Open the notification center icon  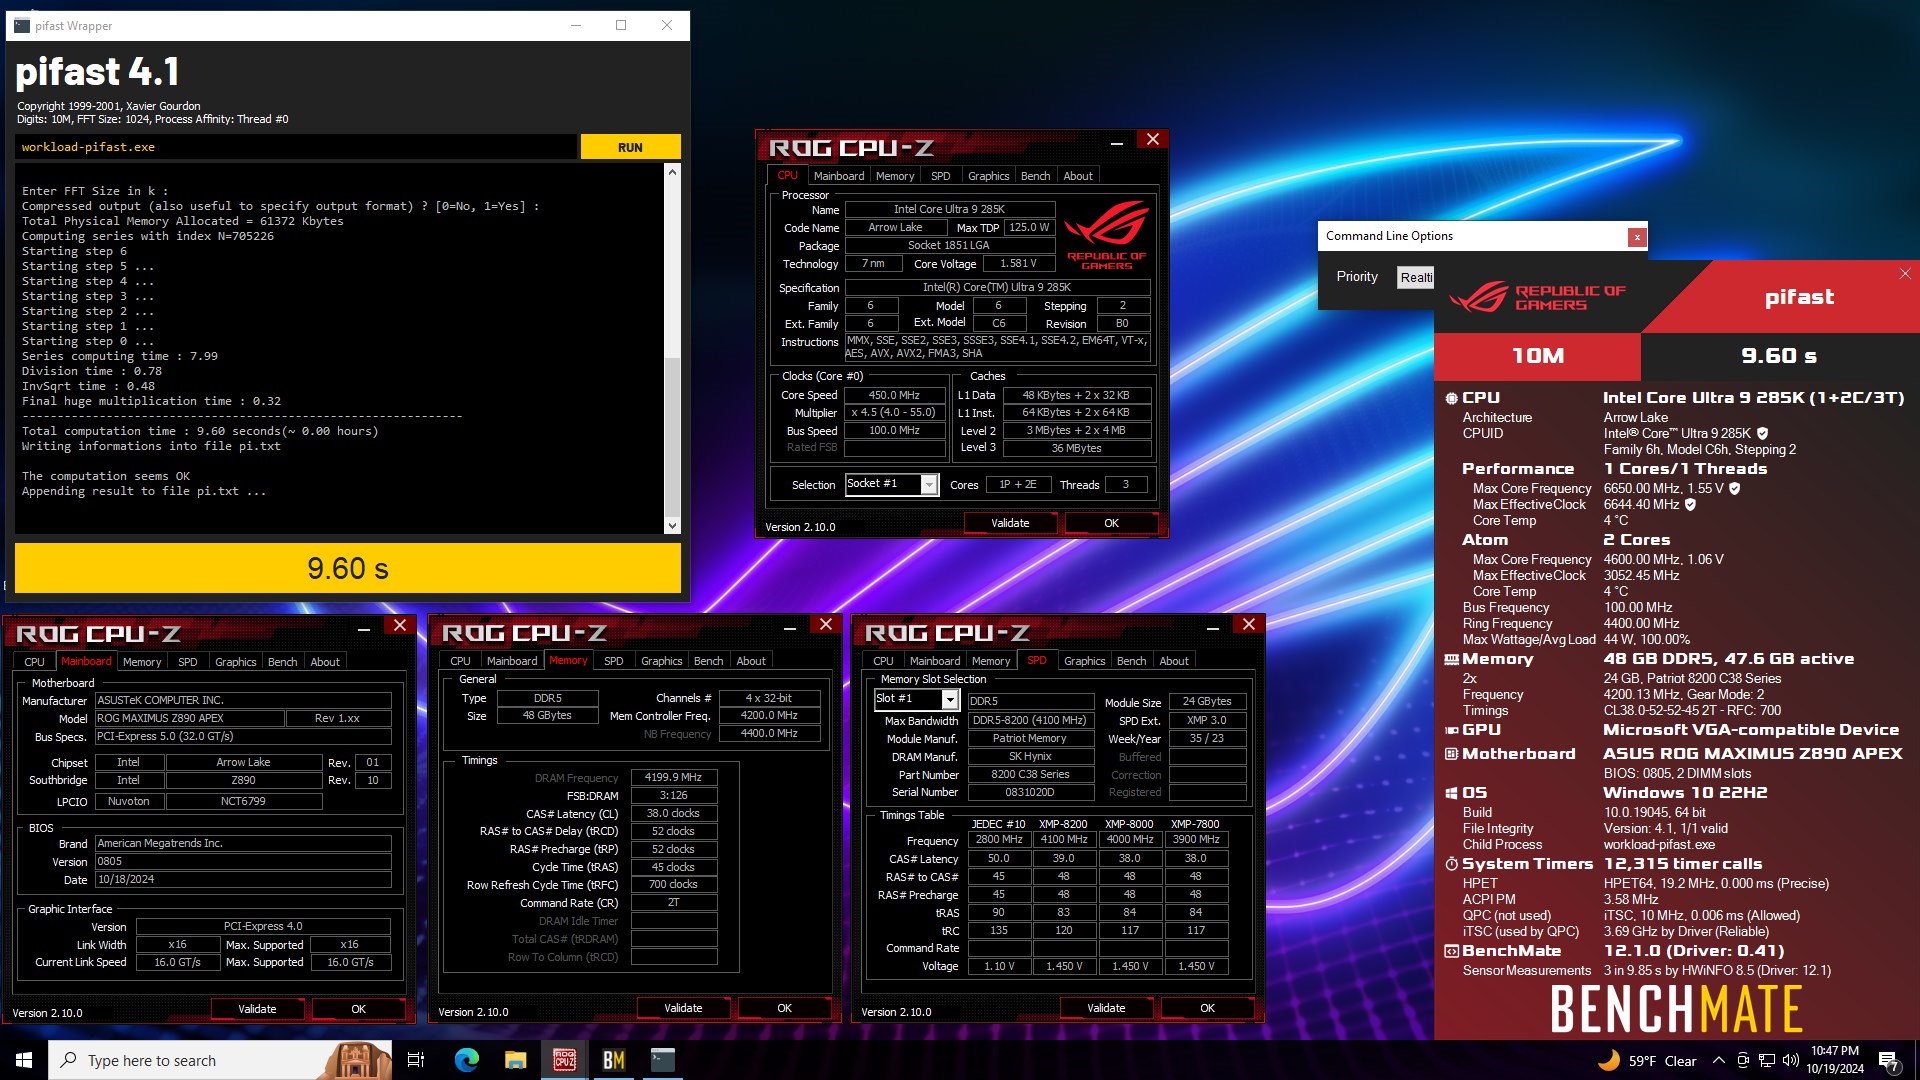[1888, 1061]
